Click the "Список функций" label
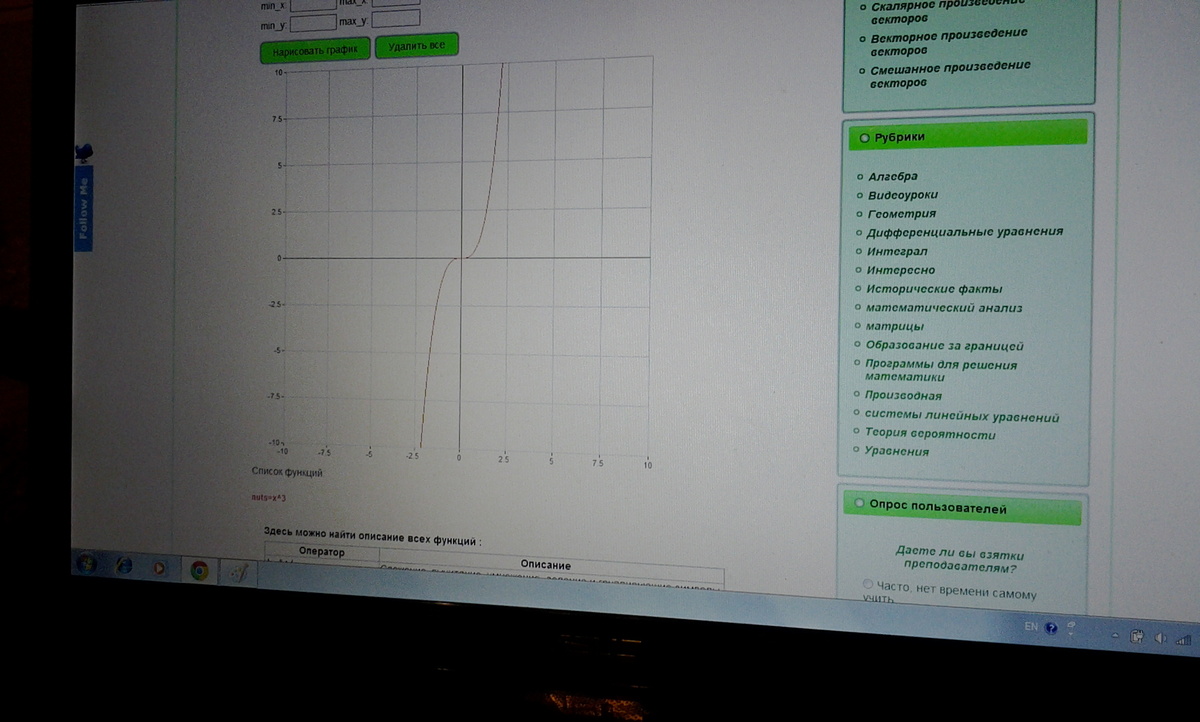Image resolution: width=1200 pixels, height=722 pixels. pos(287,472)
